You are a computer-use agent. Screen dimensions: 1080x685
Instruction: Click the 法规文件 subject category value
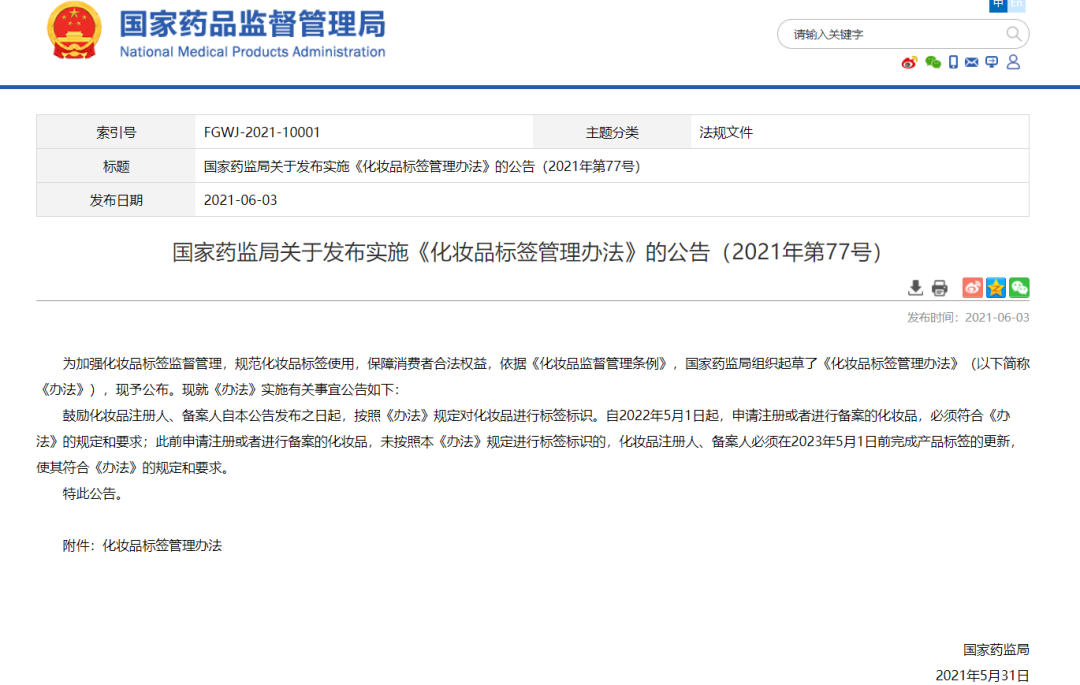726,132
